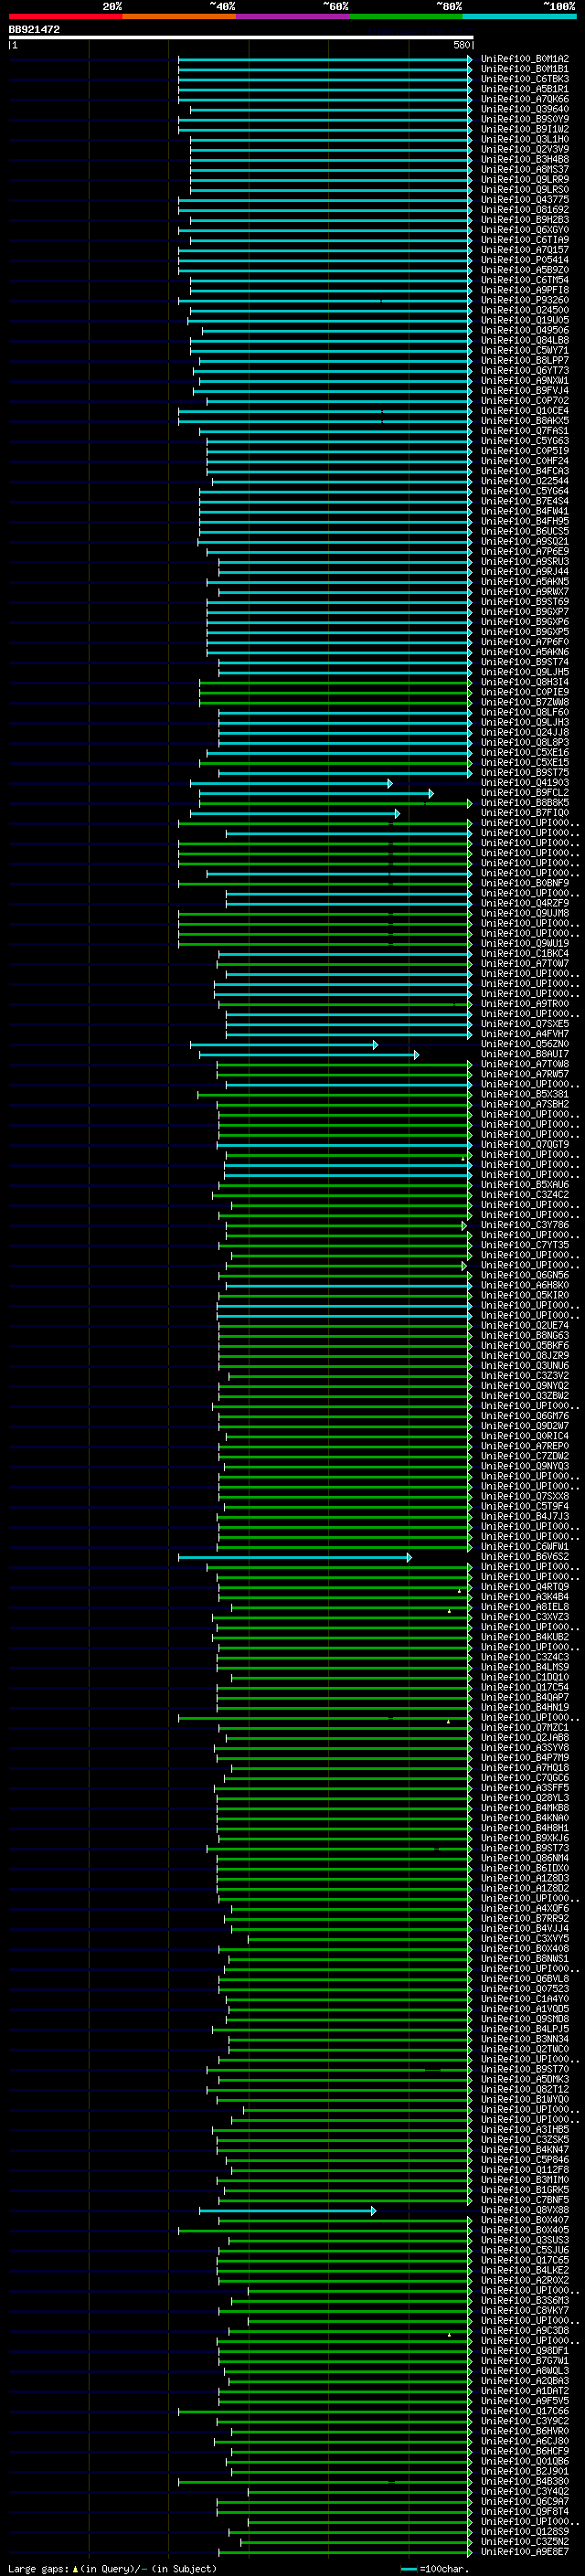This screenshot has height=2576, width=585.
Task: Select label UniRef100_A9E8E7
Action: [524, 2551]
